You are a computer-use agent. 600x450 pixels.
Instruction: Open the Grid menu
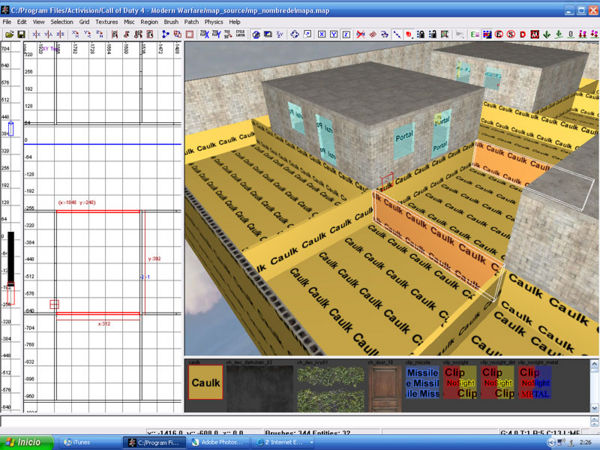click(x=84, y=22)
